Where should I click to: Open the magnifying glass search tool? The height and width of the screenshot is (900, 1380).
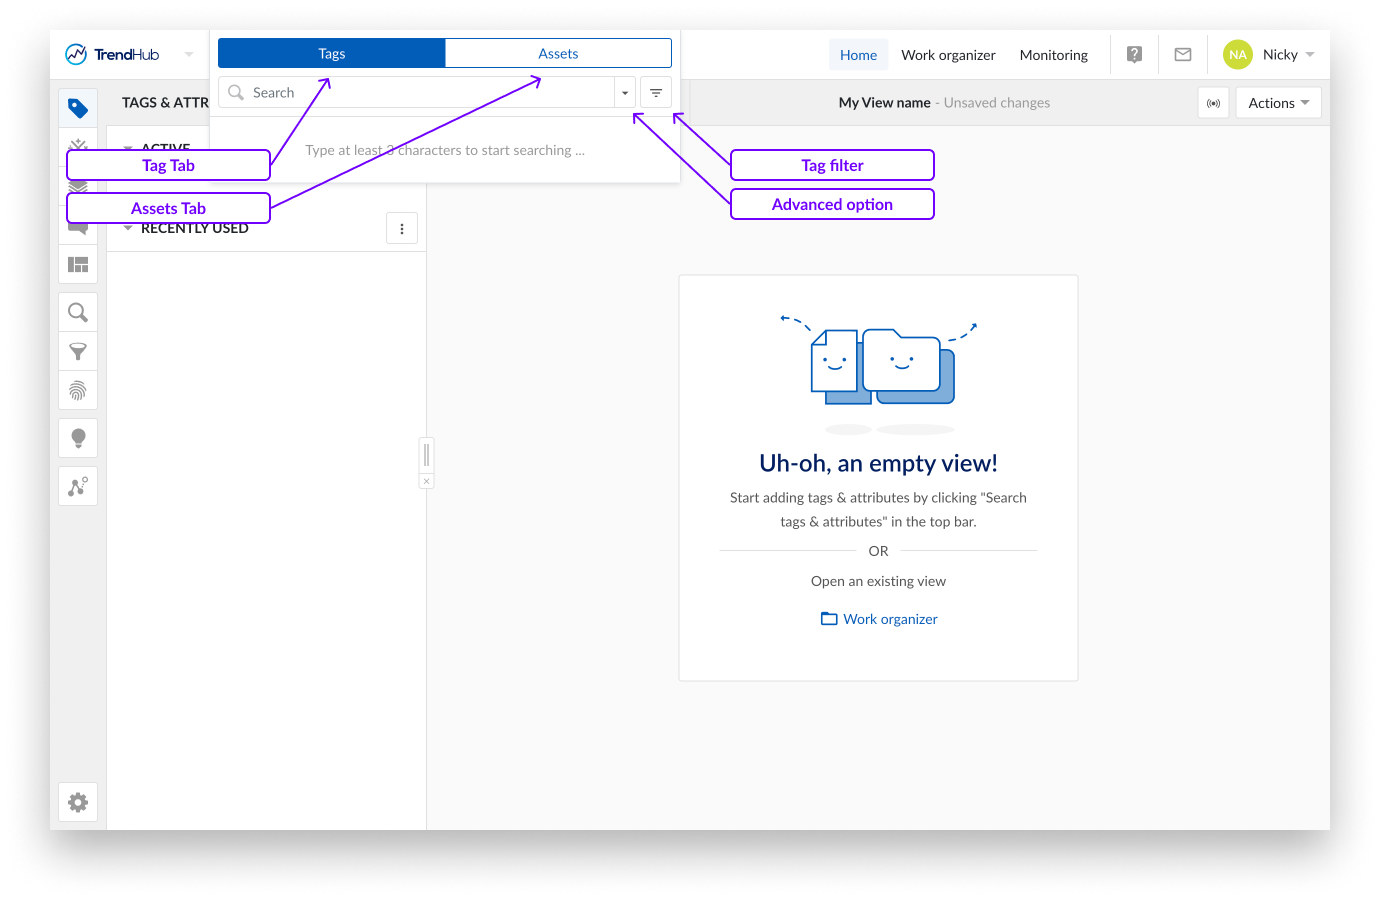click(x=78, y=313)
